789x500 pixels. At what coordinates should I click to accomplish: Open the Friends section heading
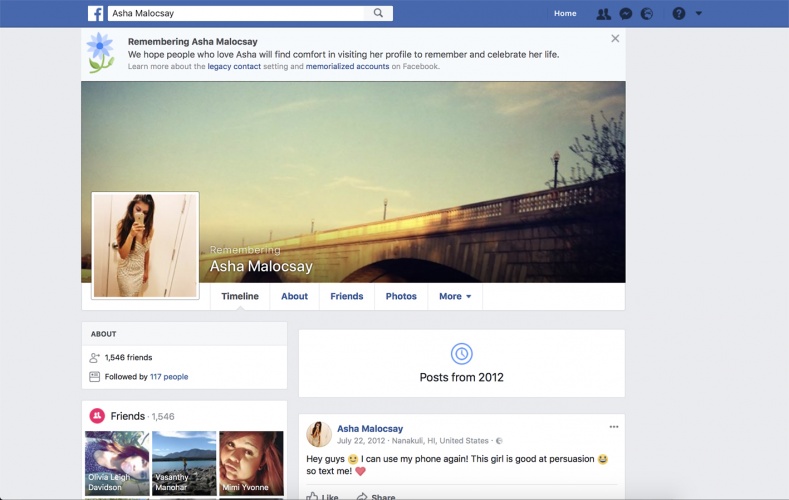pyautogui.click(x=128, y=416)
